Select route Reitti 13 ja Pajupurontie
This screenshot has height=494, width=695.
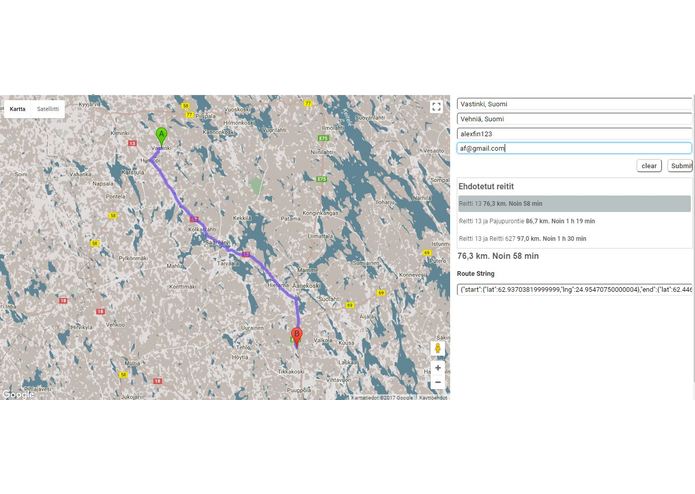point(574,221)
